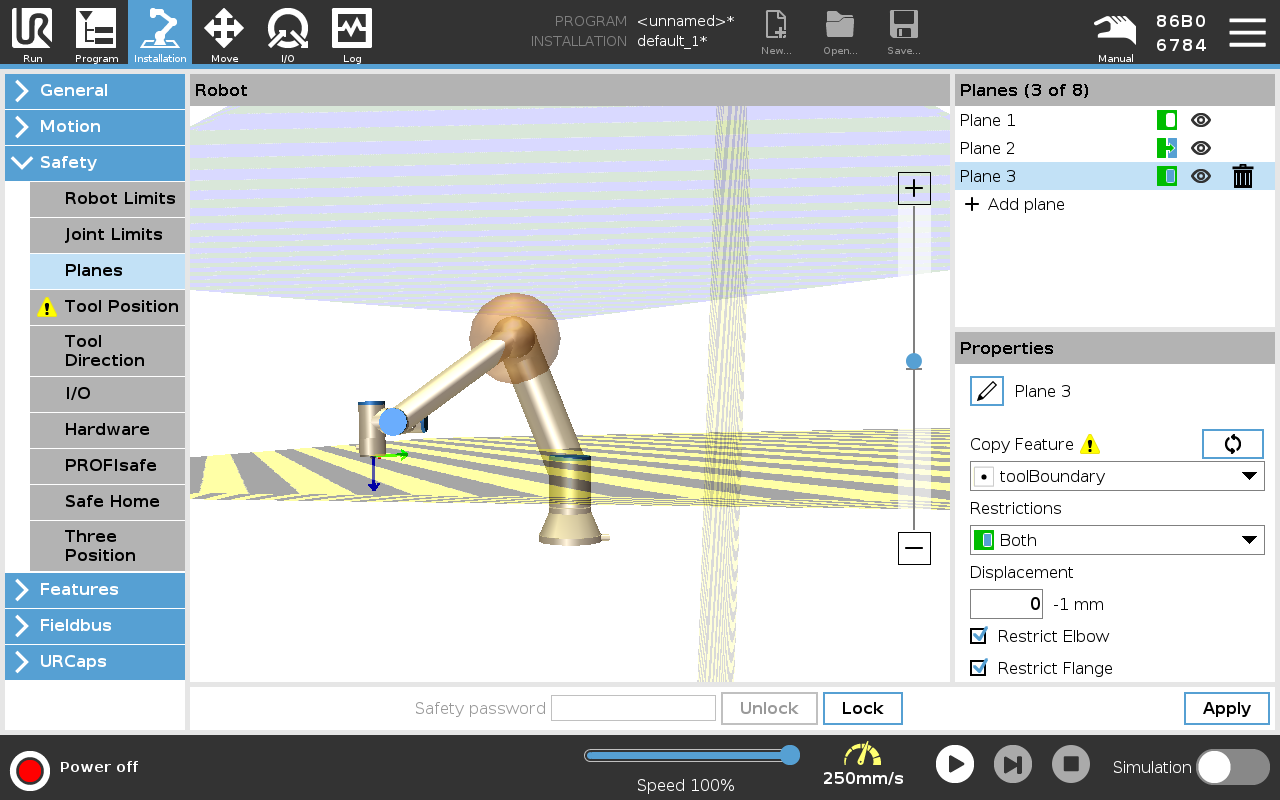Open the hamburger menu
Viewport: 1280px width, 800px height.
(1247, 32)
